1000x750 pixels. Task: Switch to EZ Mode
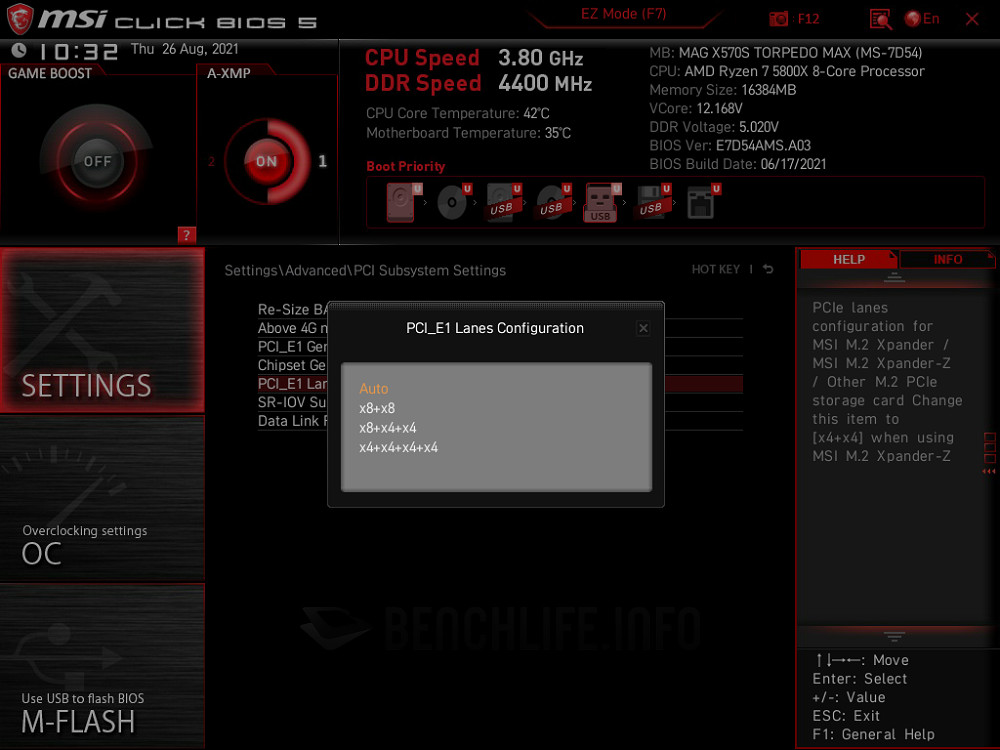click(624, 13)
